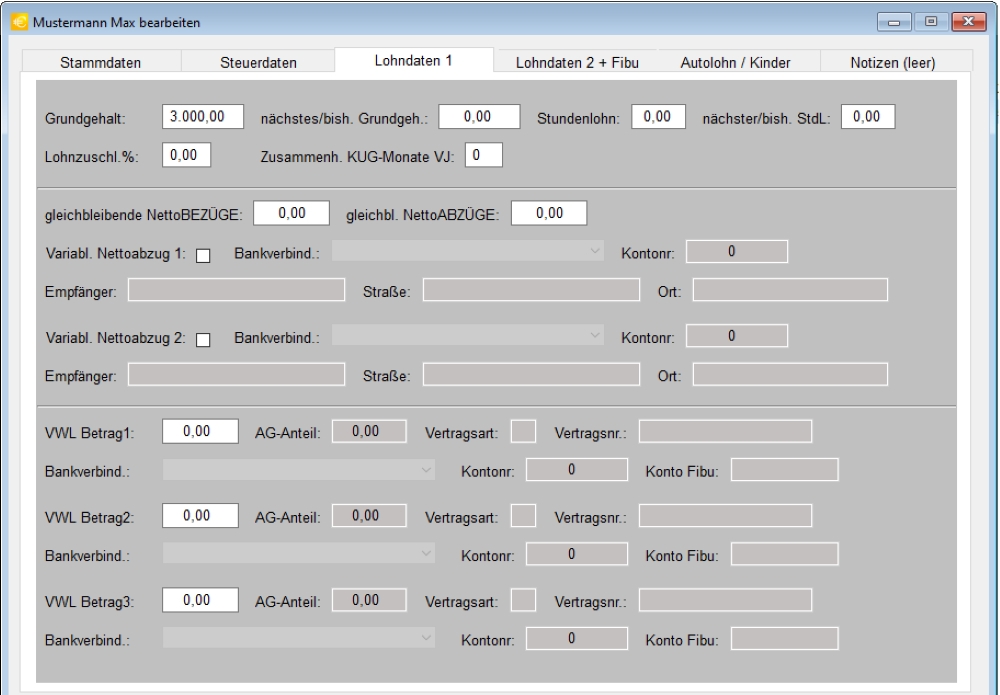Click the Stundenlohn input field
The width and height of the screenshot is (1000, 695).
(x=658, y=117)
